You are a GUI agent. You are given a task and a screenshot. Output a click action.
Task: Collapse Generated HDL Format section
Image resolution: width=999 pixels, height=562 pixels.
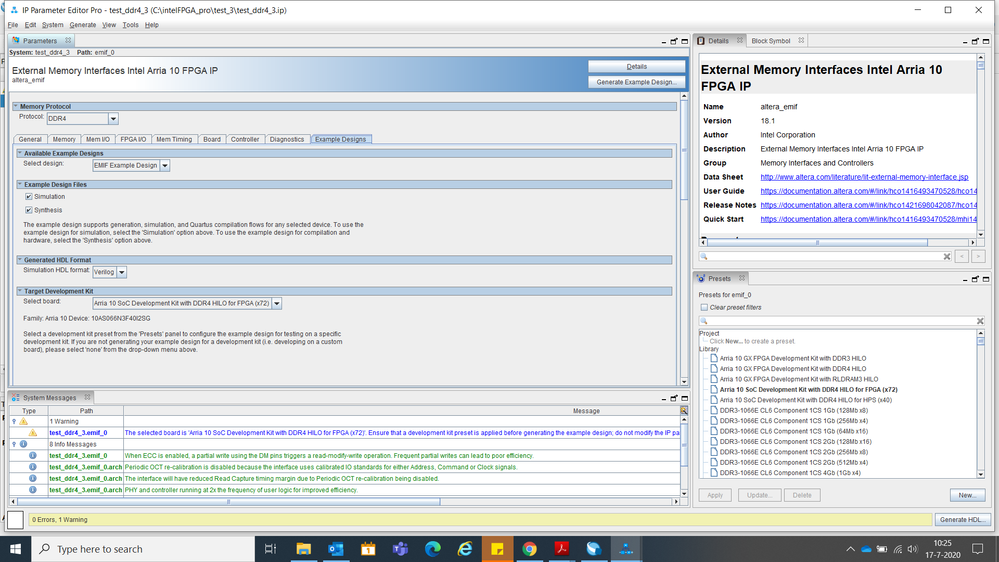click(20, 259)
